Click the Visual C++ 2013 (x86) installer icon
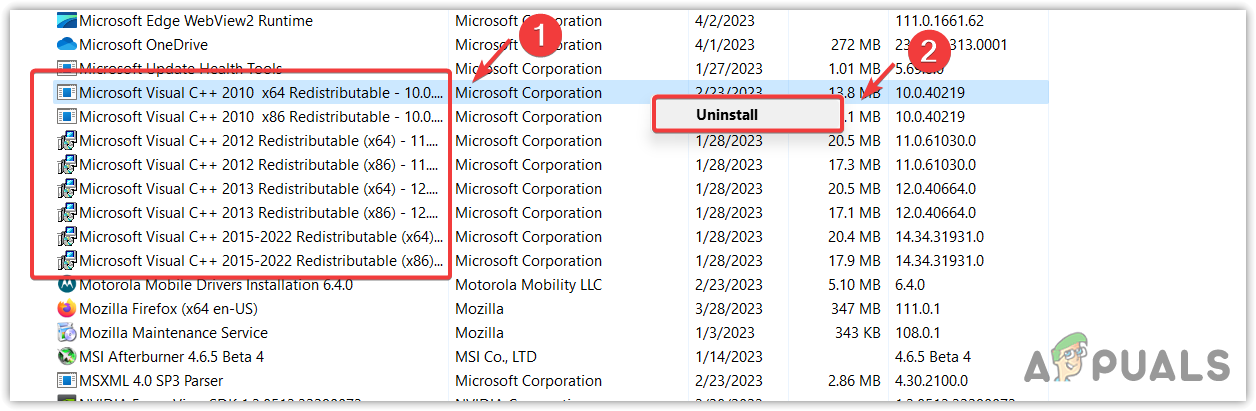 (x=67, y=213)
